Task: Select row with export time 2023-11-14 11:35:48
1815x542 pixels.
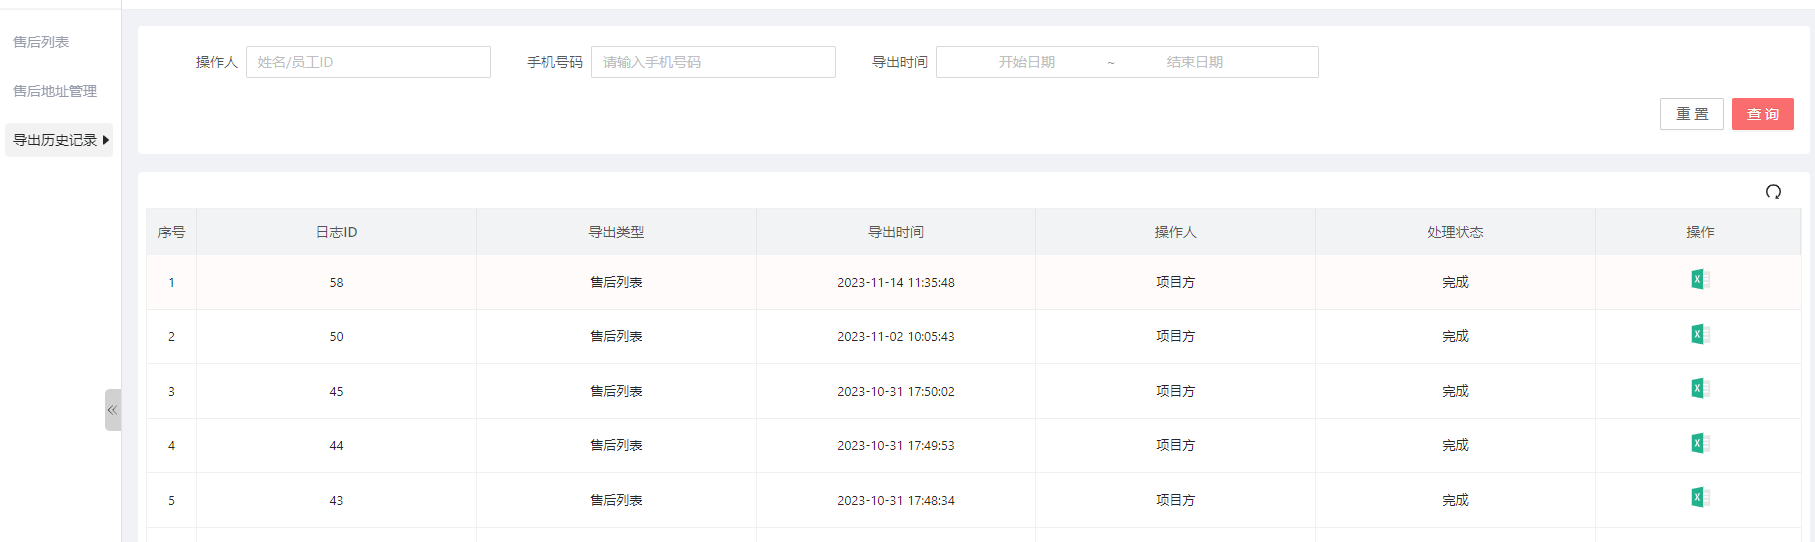Action: coord(895,283)
